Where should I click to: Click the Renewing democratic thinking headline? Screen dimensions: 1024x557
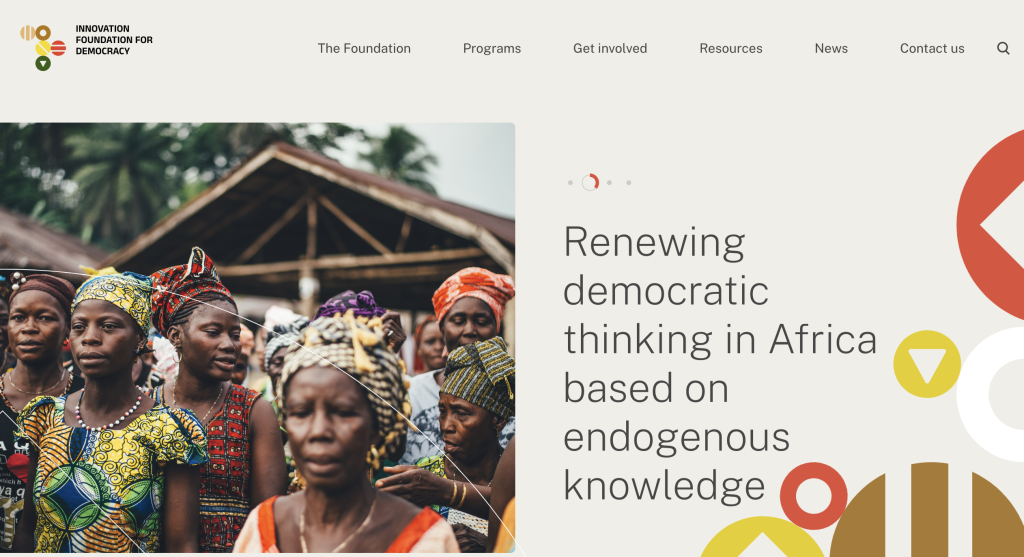[x=720, y=364]
